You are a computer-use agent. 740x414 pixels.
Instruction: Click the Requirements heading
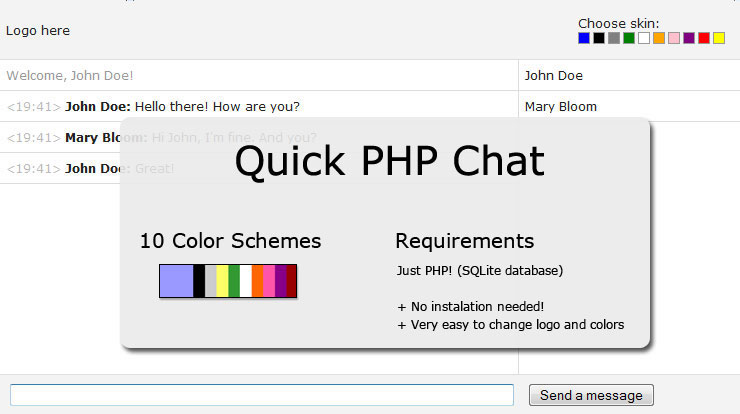[x=464, y=241]
